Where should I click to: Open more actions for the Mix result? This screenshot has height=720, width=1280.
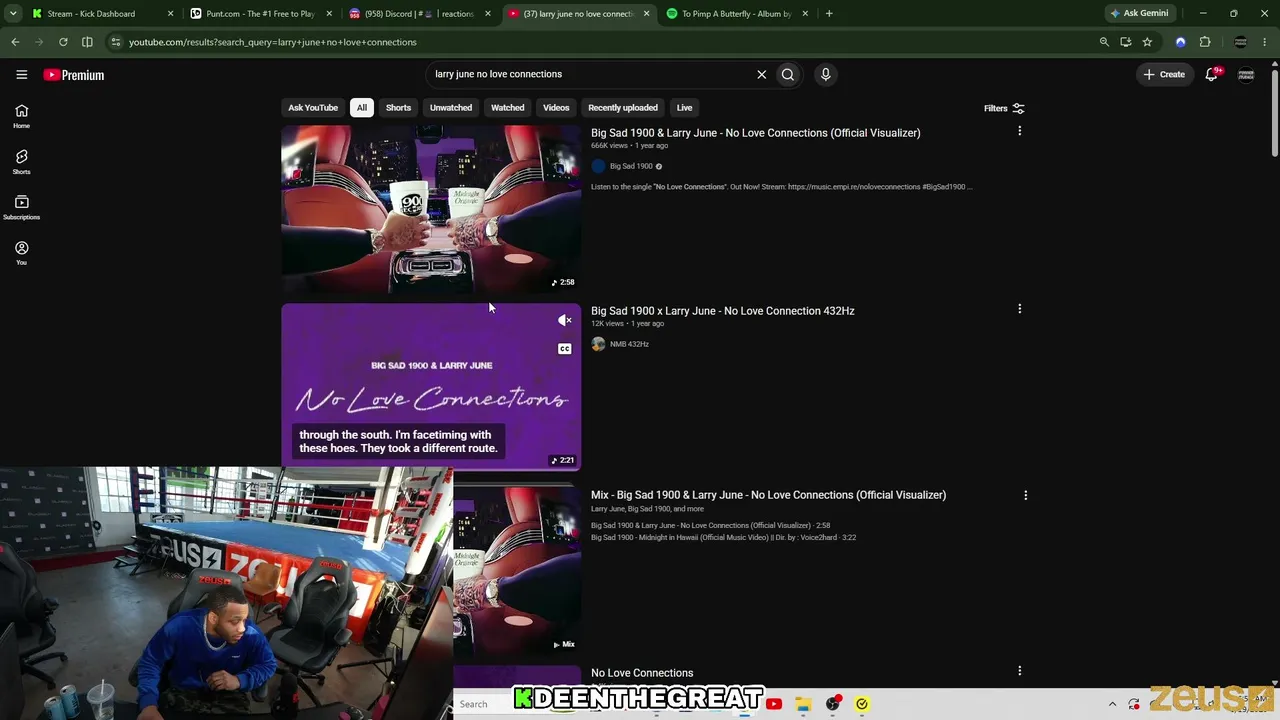1025,495
